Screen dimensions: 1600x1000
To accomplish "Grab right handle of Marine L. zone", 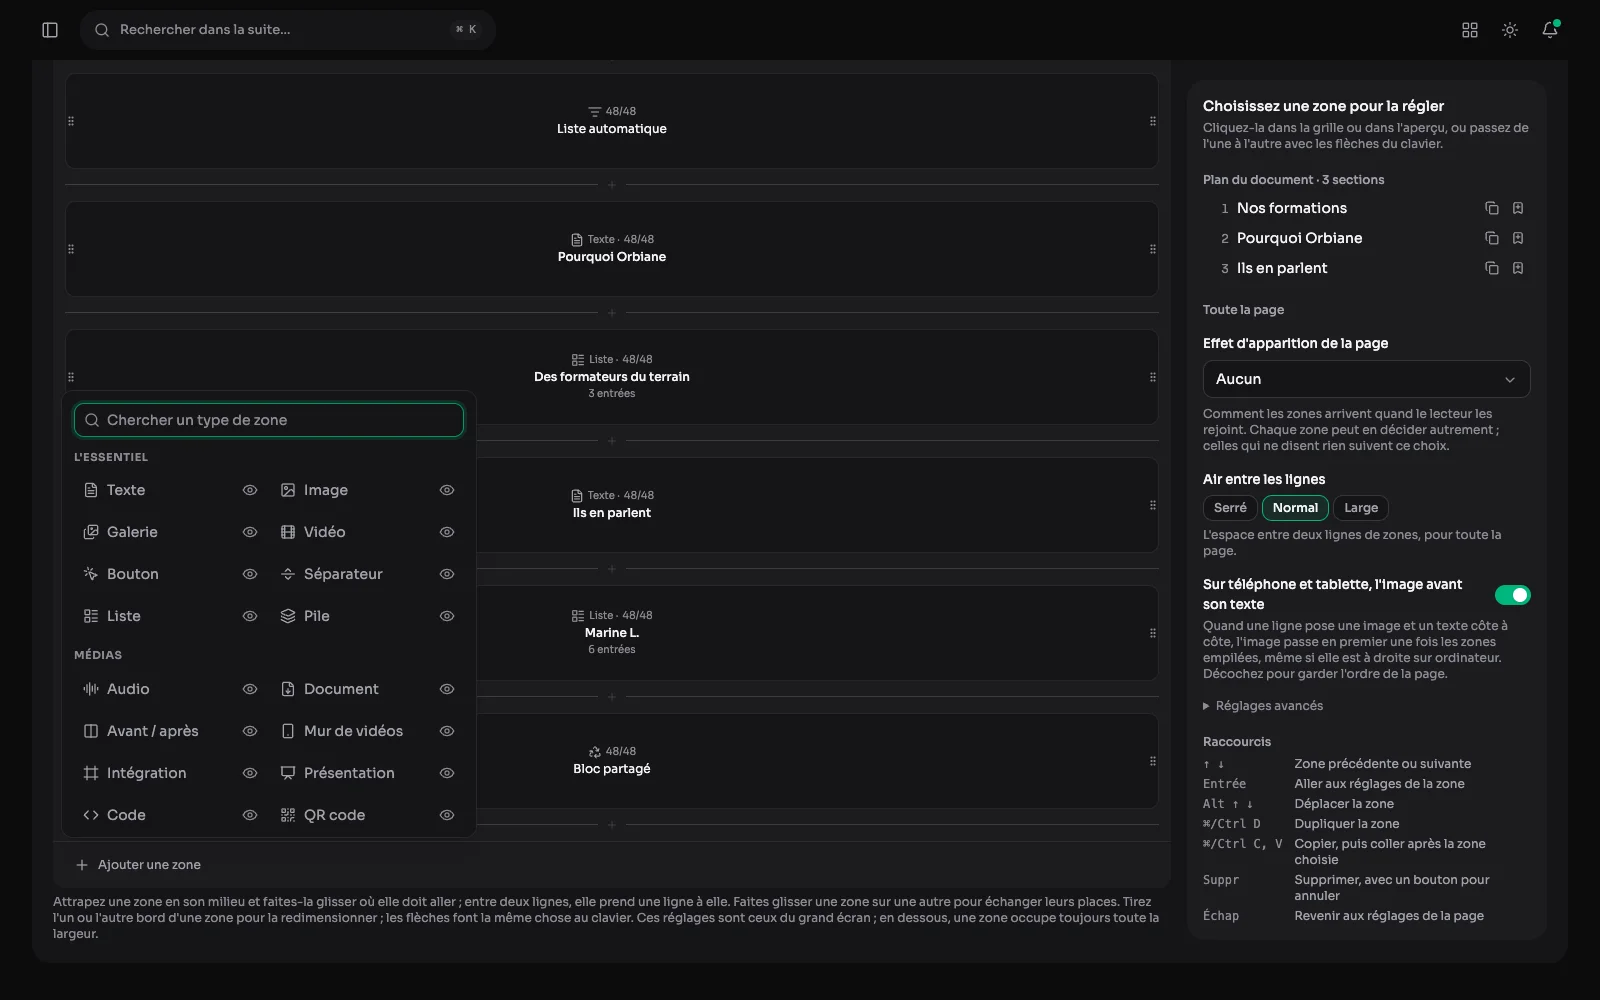I will point(1153,633).
